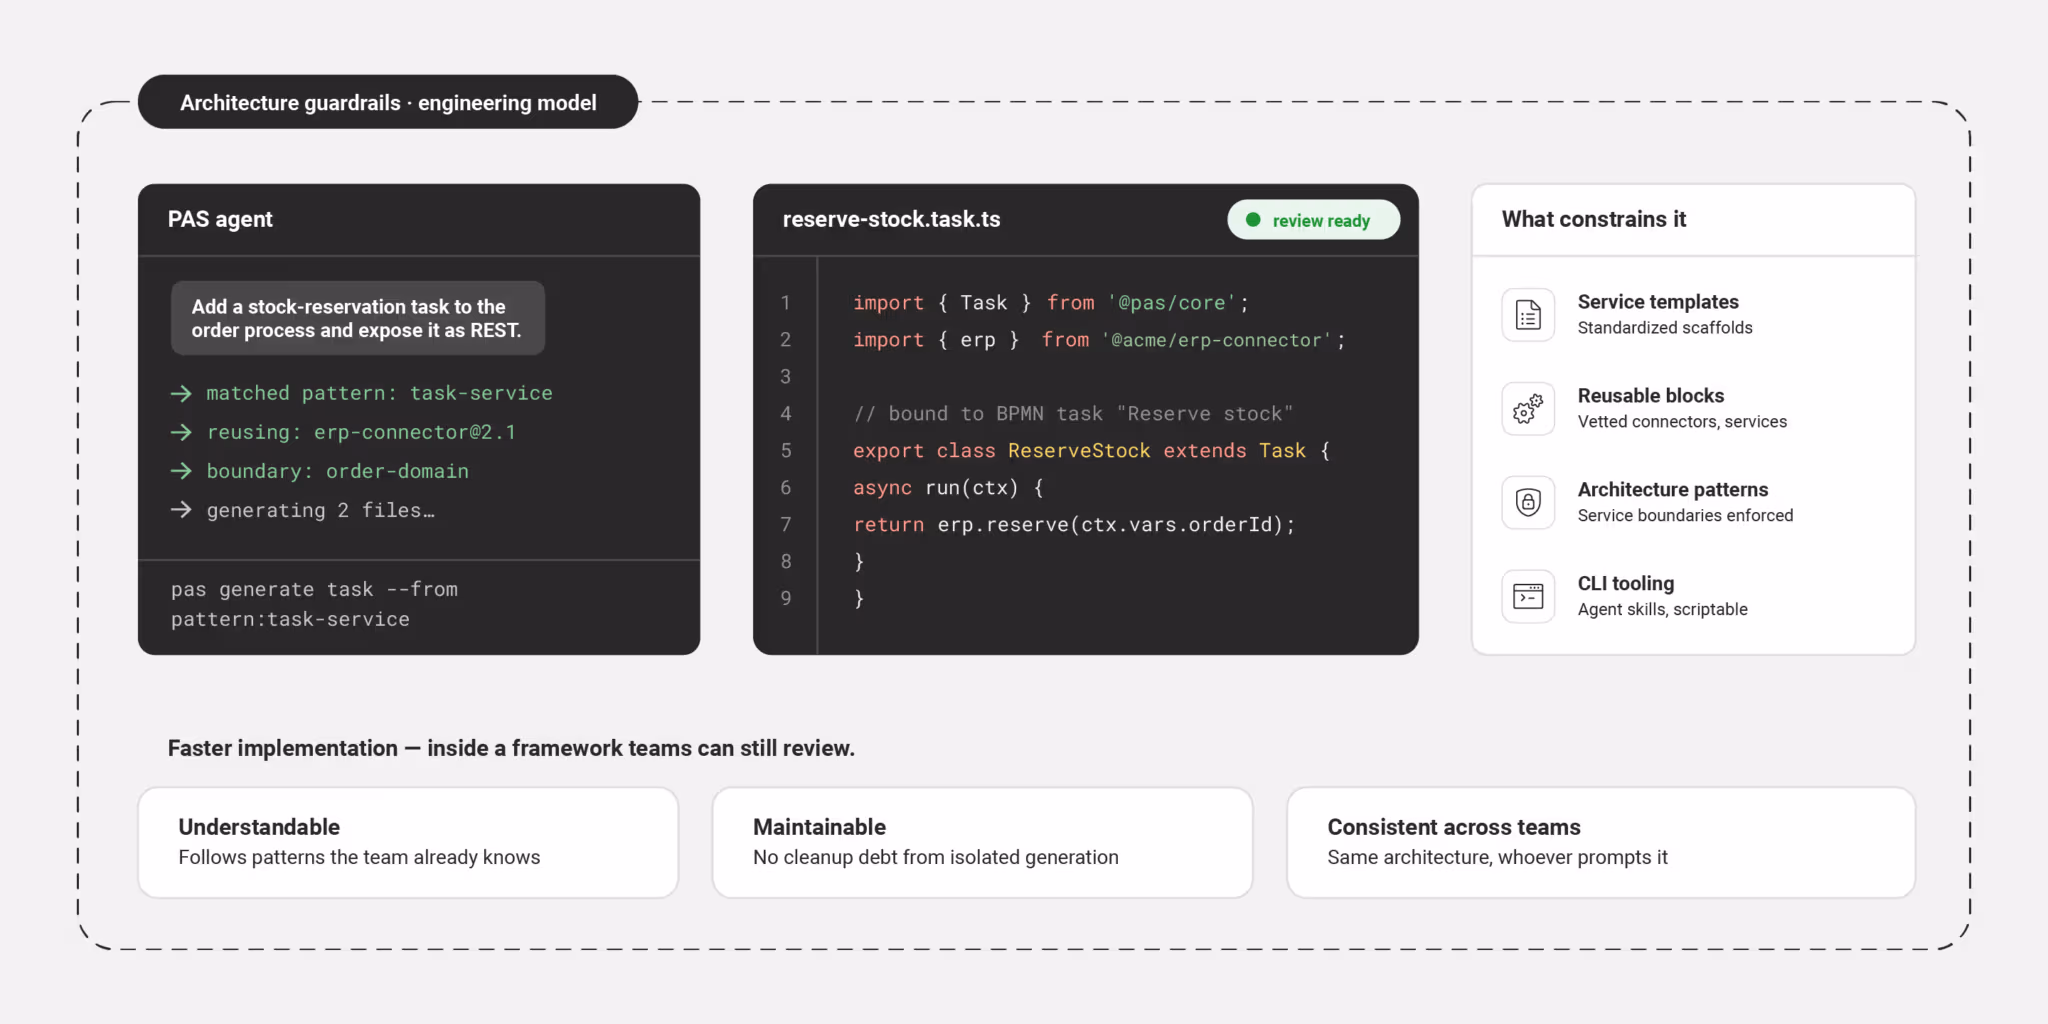Click the arrow before 'matched pattern: task-service'

[x=181, y=394]
